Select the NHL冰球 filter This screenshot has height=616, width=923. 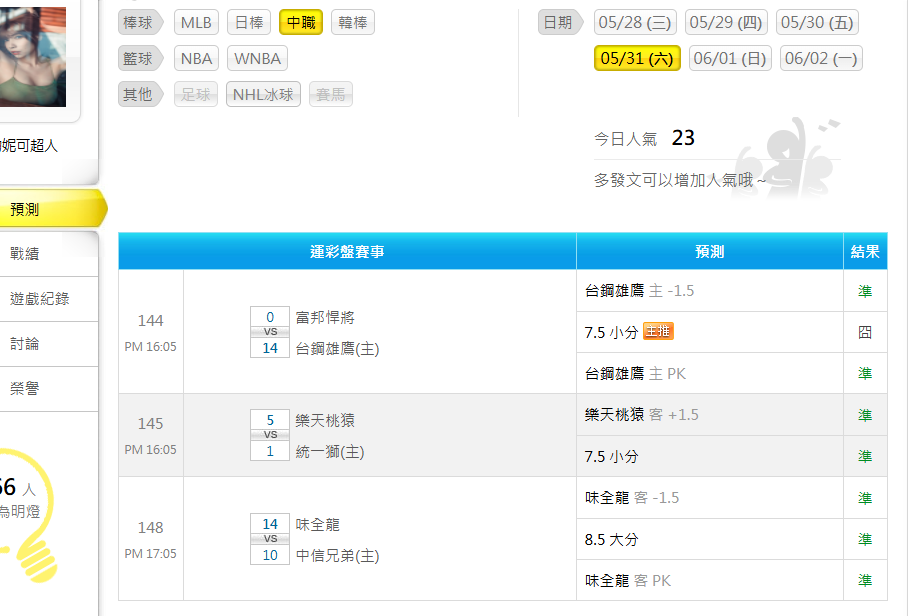point(263,94)
